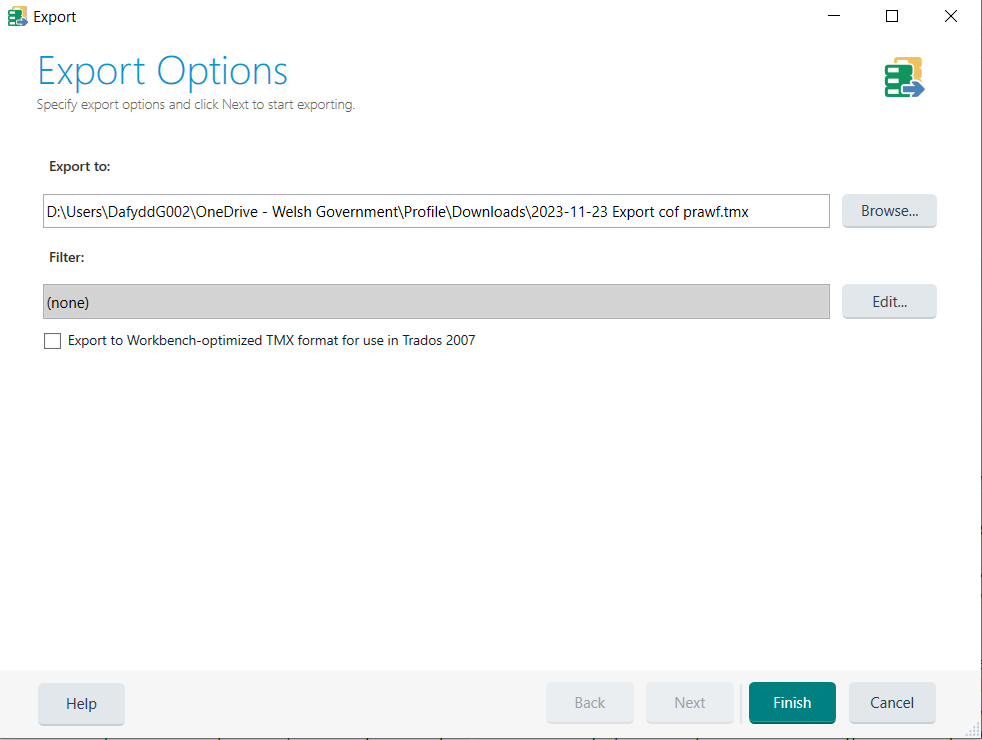
Task: Close the Export window
Action: click(951, 16)
